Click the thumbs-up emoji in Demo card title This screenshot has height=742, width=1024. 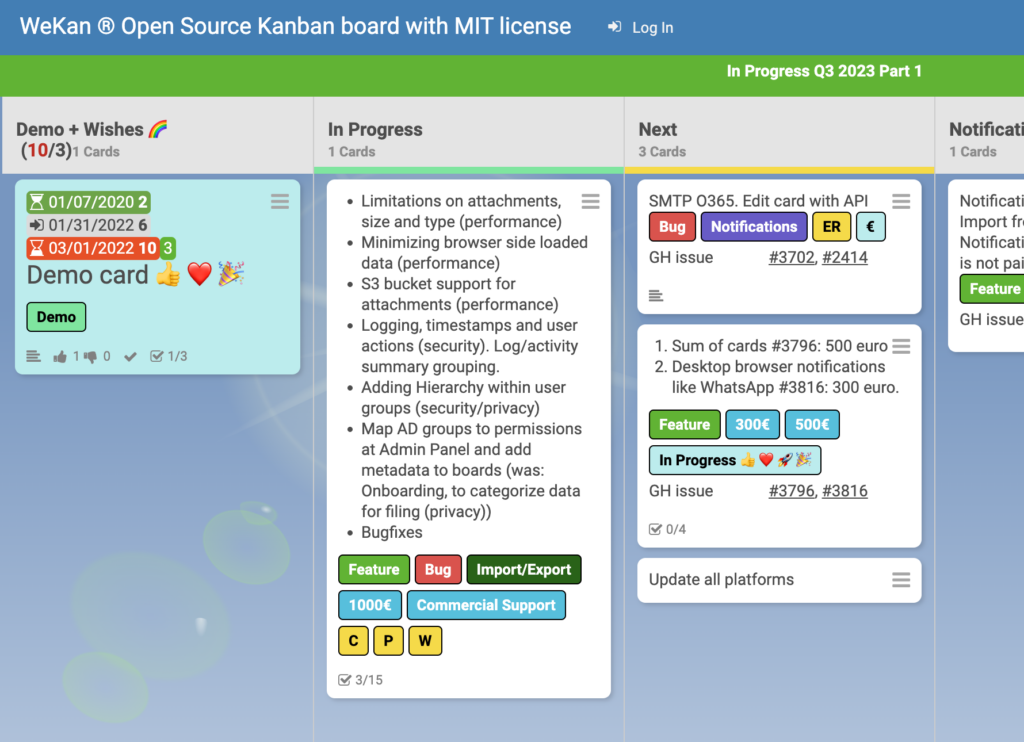[x=168, y=275]
